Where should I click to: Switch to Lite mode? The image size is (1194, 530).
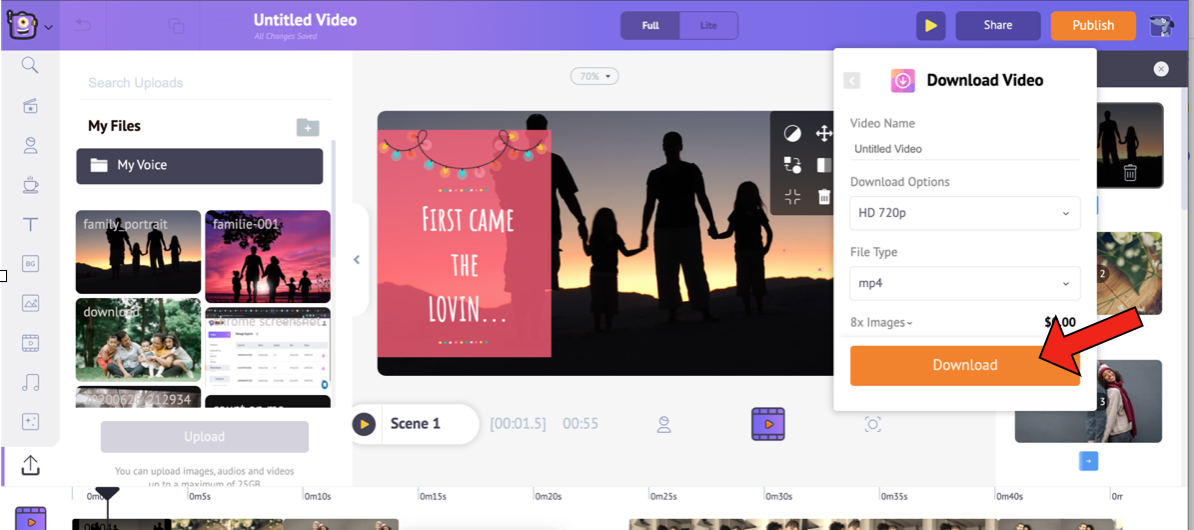coord(708,25)
